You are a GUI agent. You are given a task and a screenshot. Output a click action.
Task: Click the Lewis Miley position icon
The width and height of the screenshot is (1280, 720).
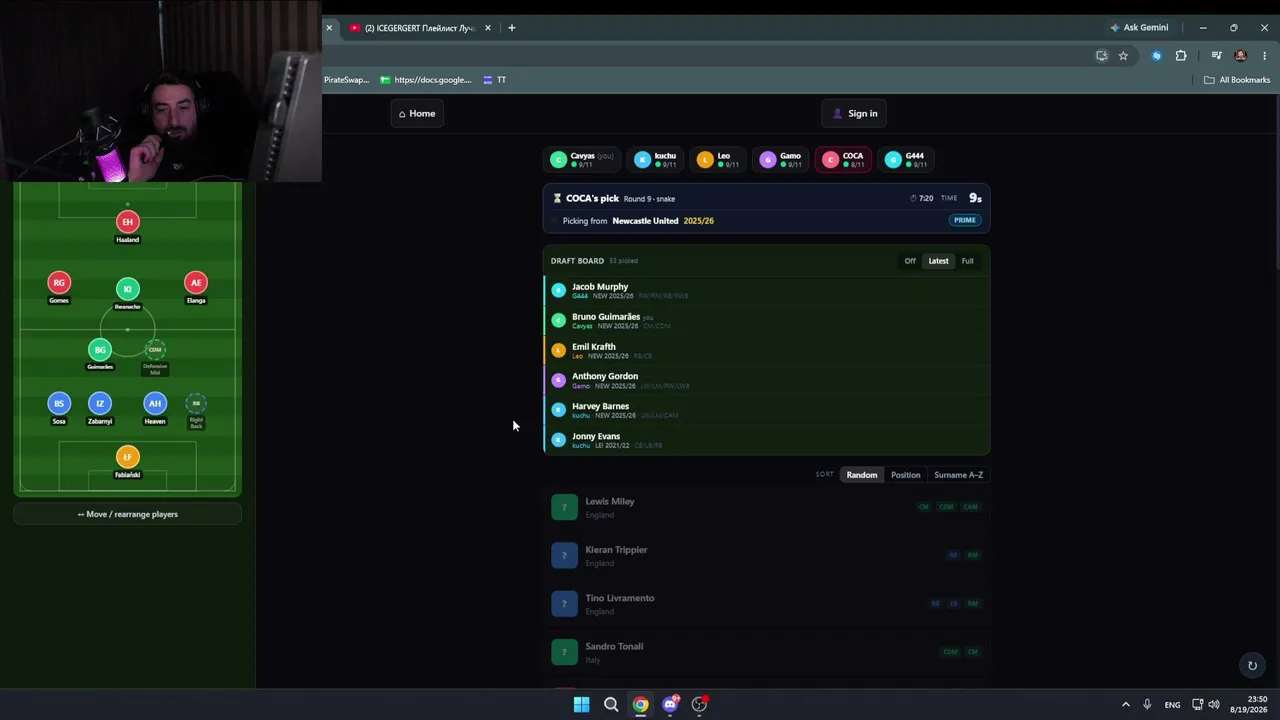tap(564, 507)
